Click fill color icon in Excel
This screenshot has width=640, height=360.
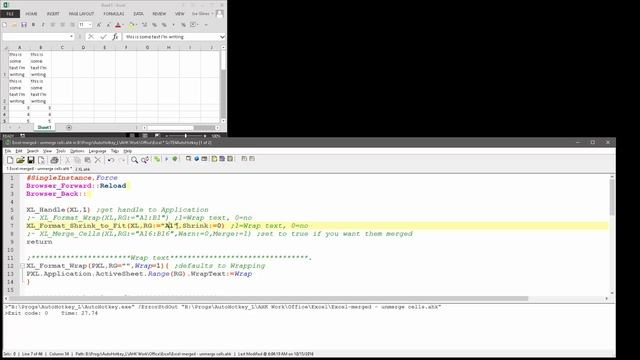[131, 25]
